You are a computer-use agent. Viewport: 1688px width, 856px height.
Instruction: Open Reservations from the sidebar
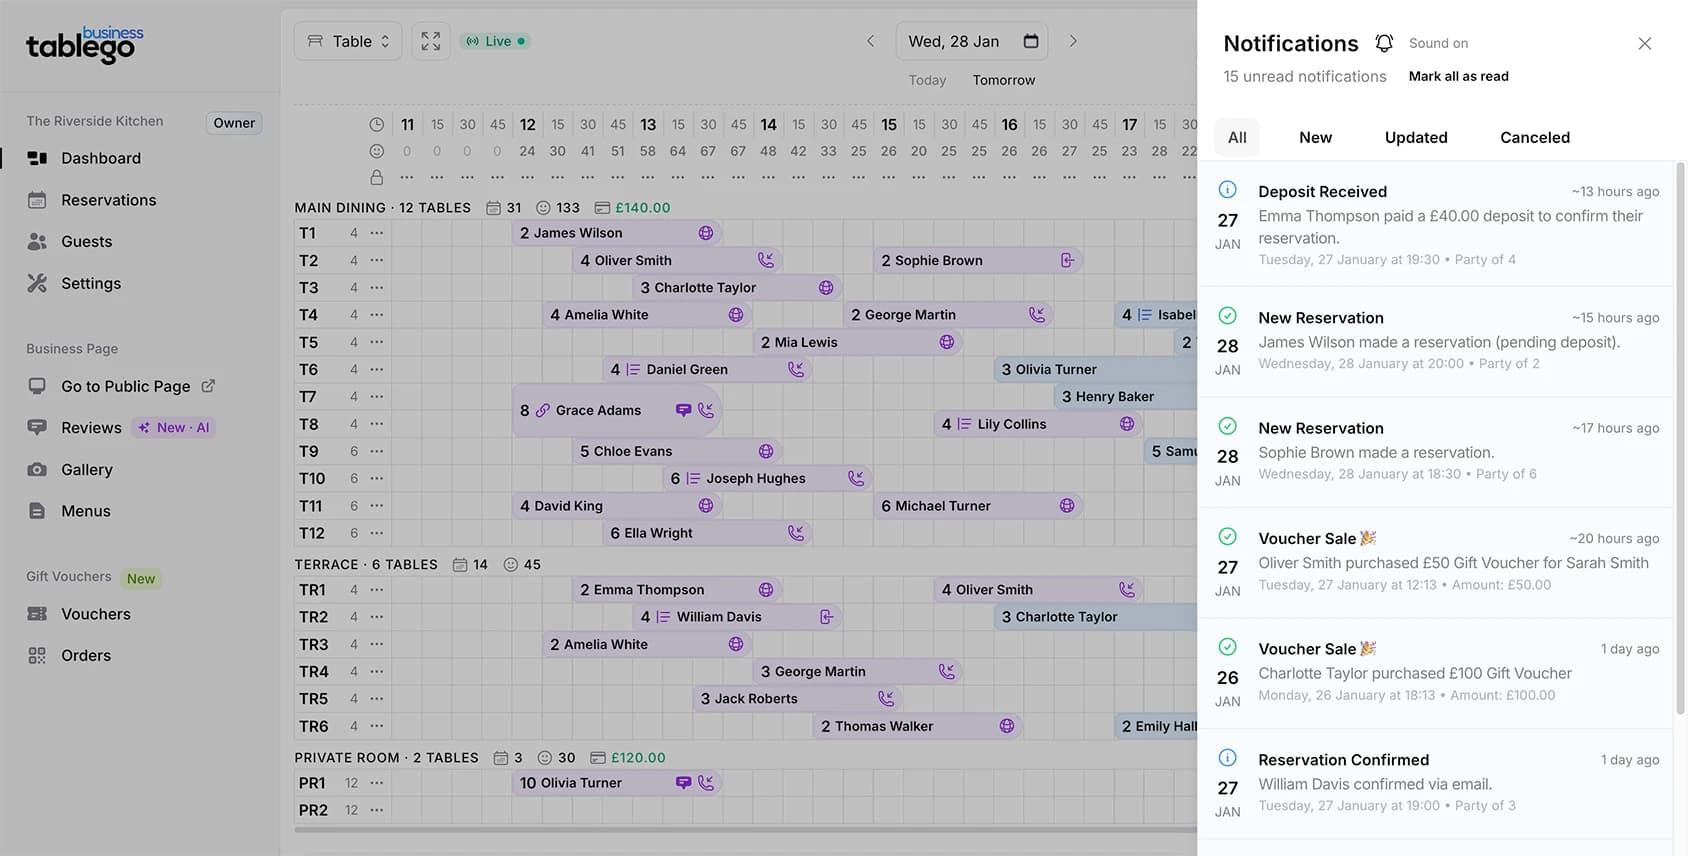point(108,200)
